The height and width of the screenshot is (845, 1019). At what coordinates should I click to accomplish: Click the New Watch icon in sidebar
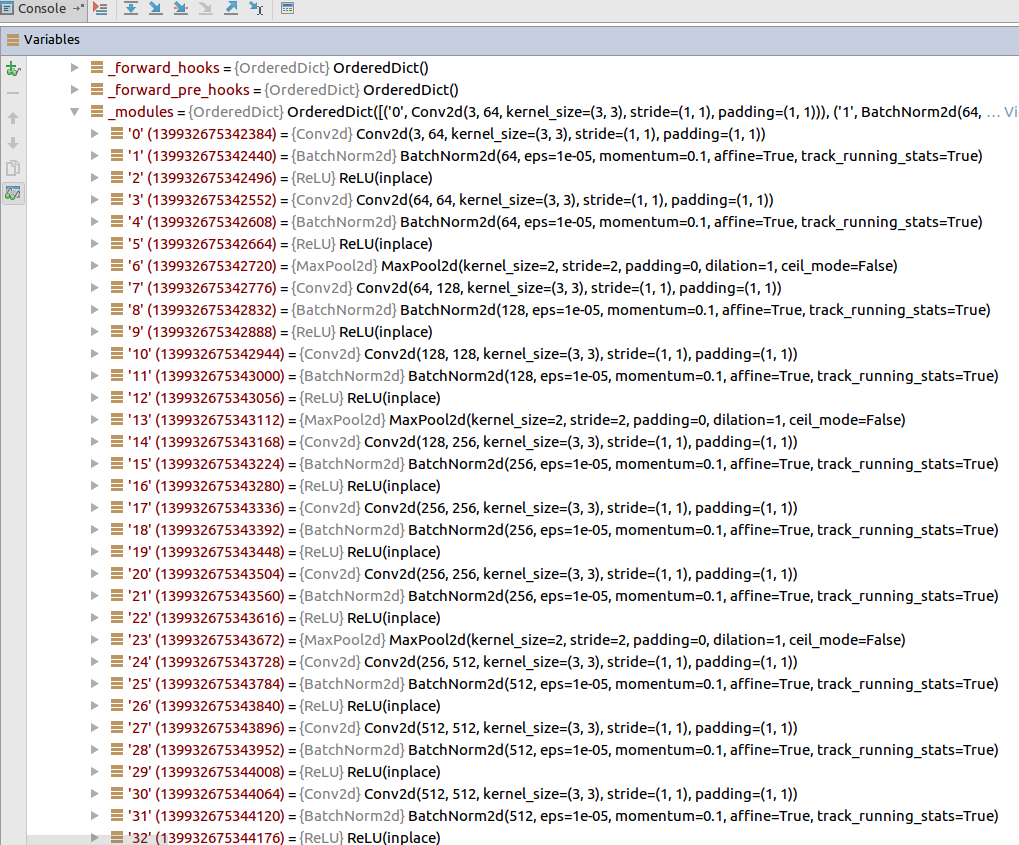coord(13,70)
